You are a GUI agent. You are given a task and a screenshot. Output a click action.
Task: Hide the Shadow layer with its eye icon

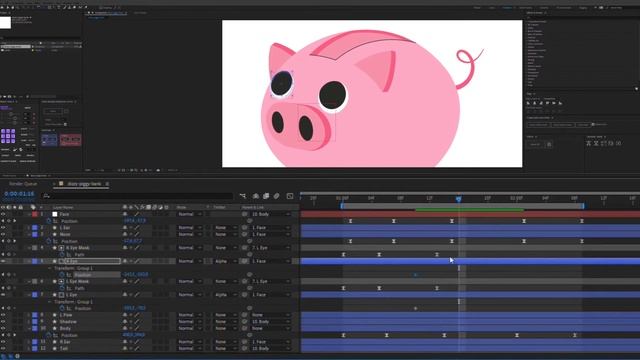3,322
